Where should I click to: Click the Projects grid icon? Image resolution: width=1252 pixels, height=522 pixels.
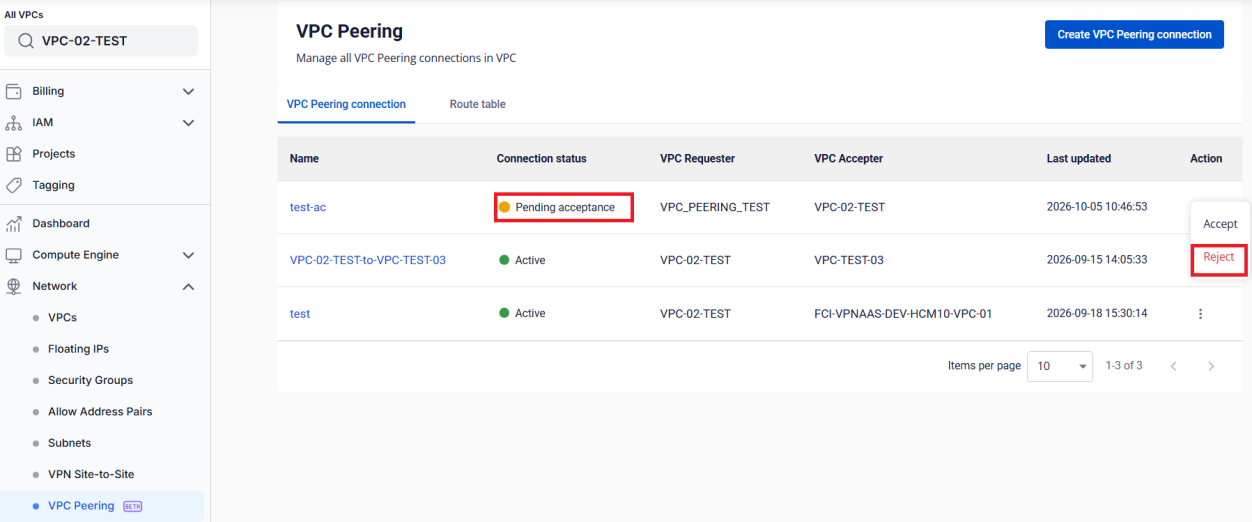pos(14,154)
